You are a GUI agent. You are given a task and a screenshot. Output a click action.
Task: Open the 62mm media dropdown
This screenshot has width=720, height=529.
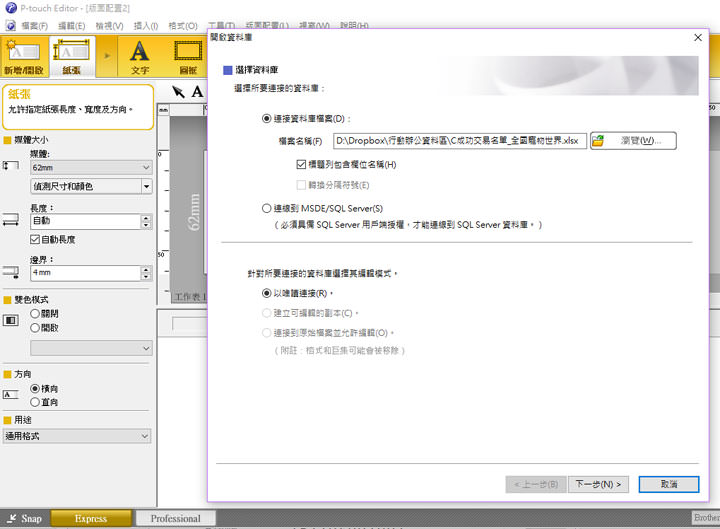click(91, 168)
